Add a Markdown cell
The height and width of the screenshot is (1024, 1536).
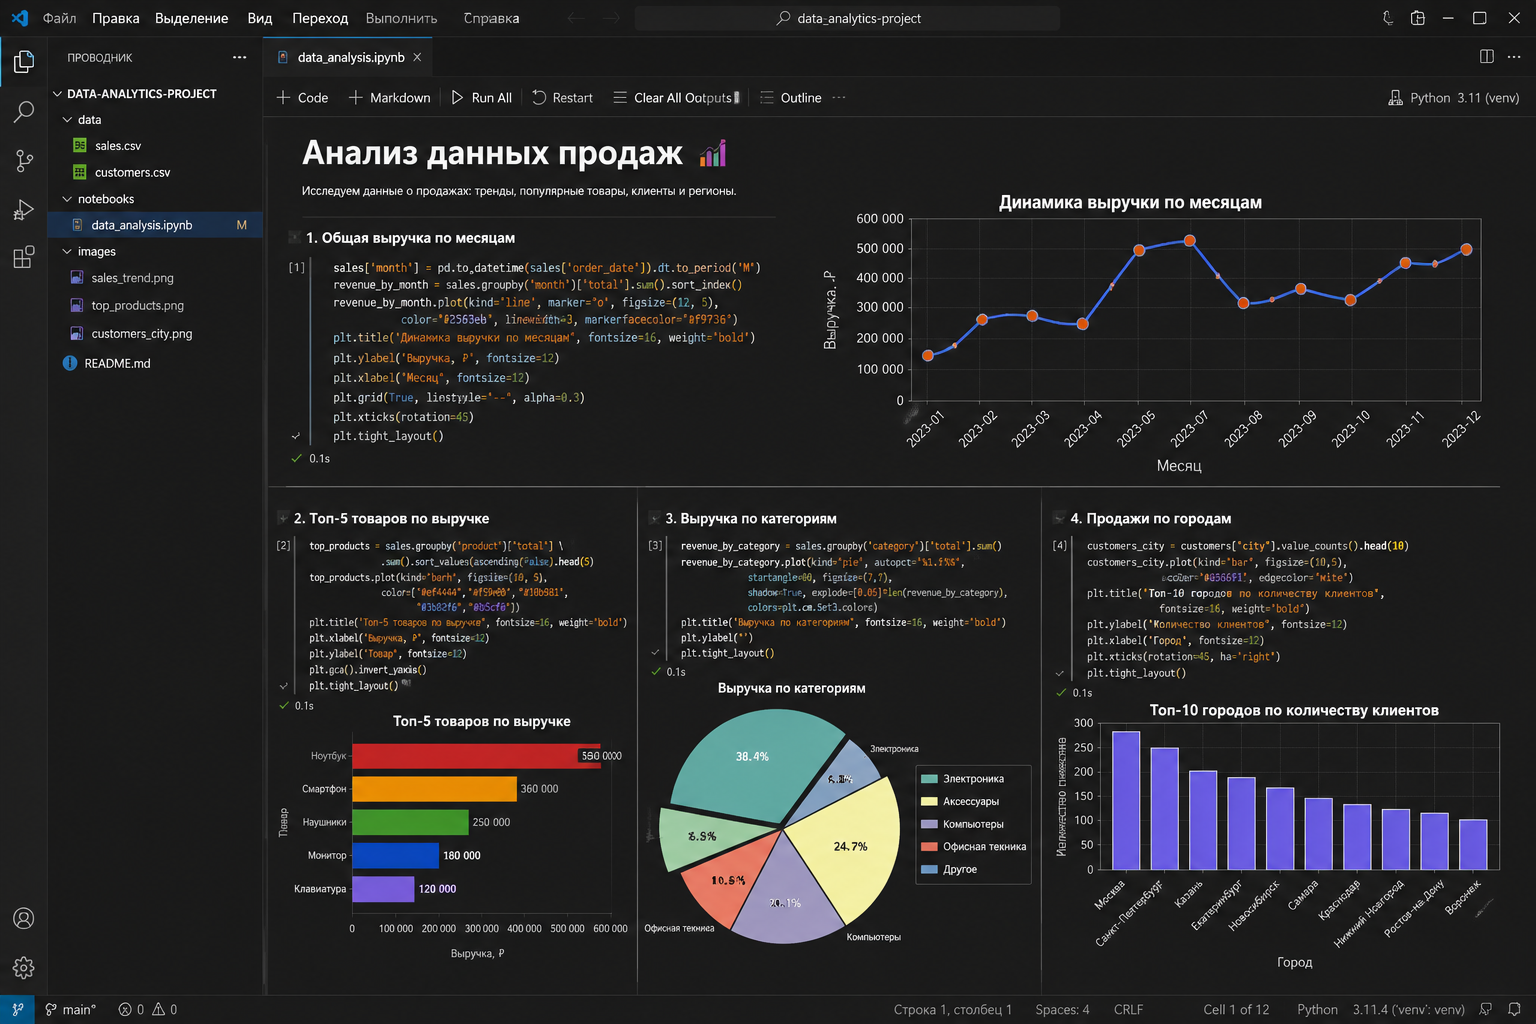389,97
